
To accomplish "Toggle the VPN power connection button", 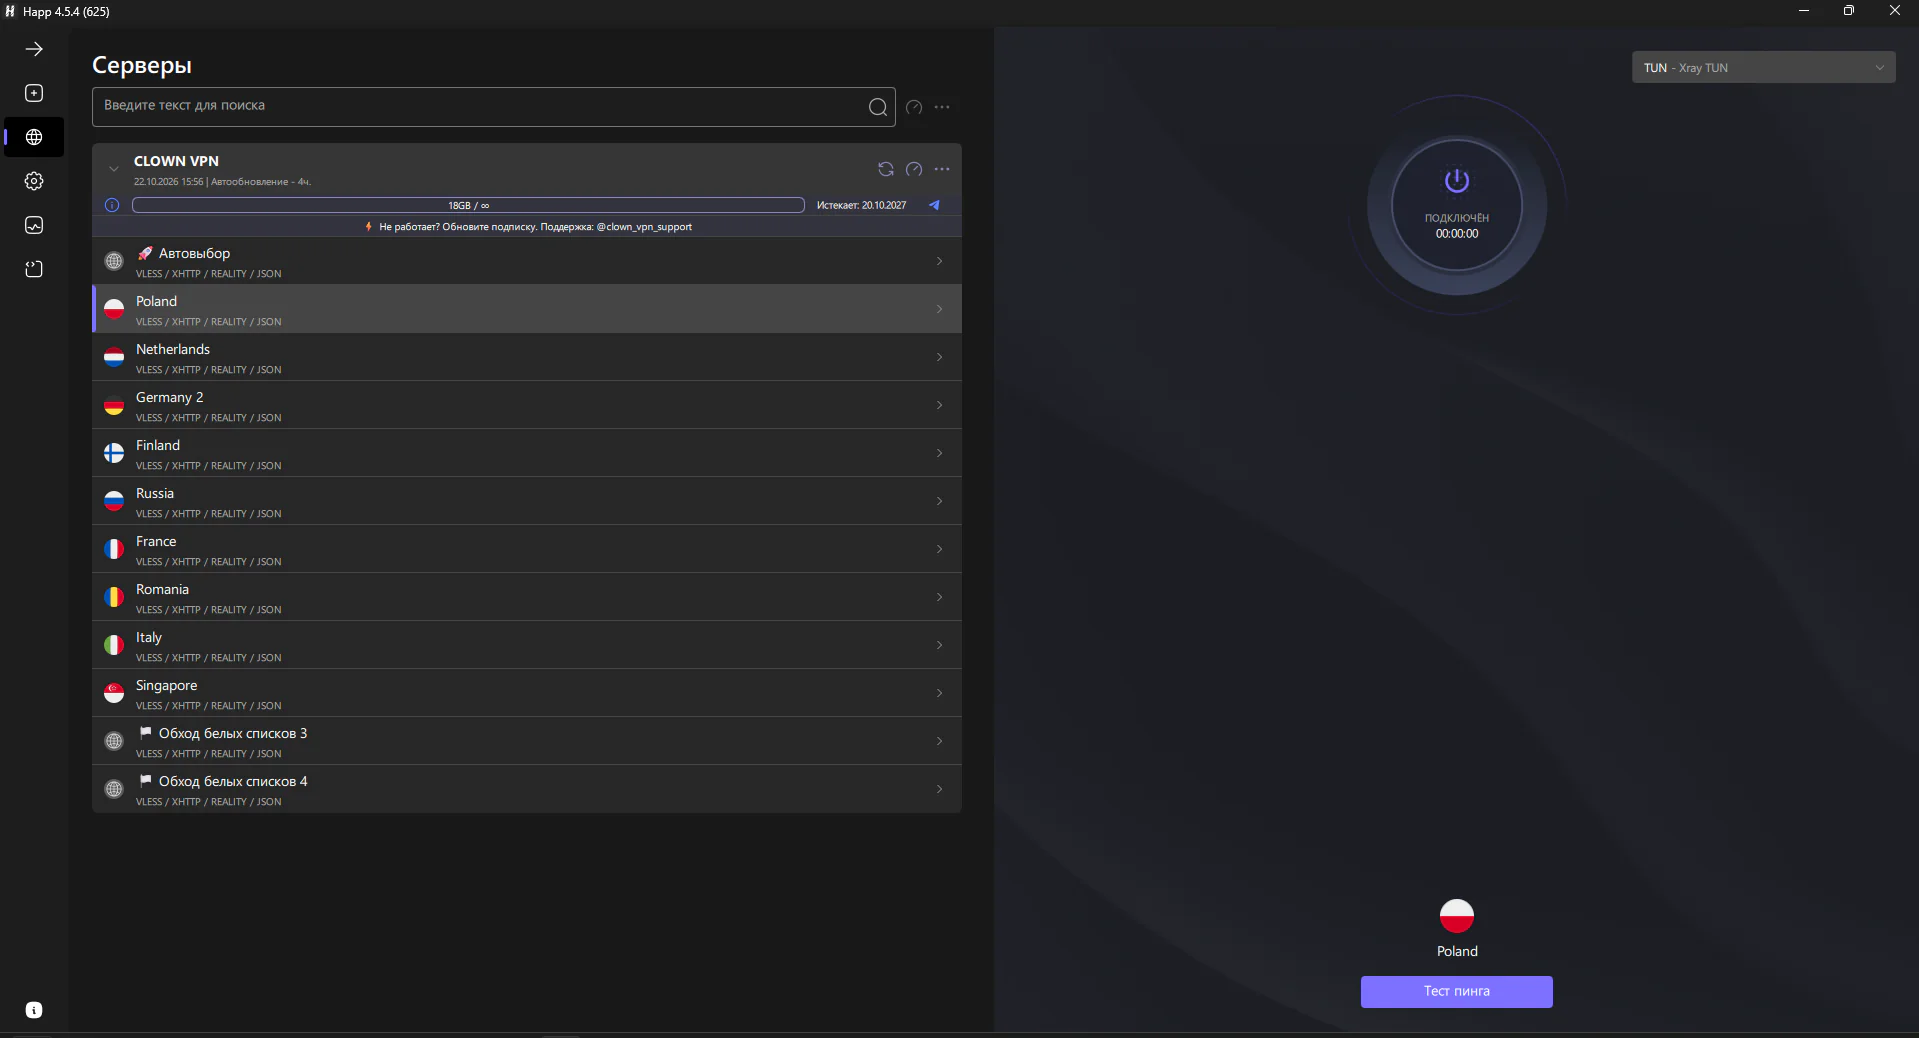I will (1457, 205).
